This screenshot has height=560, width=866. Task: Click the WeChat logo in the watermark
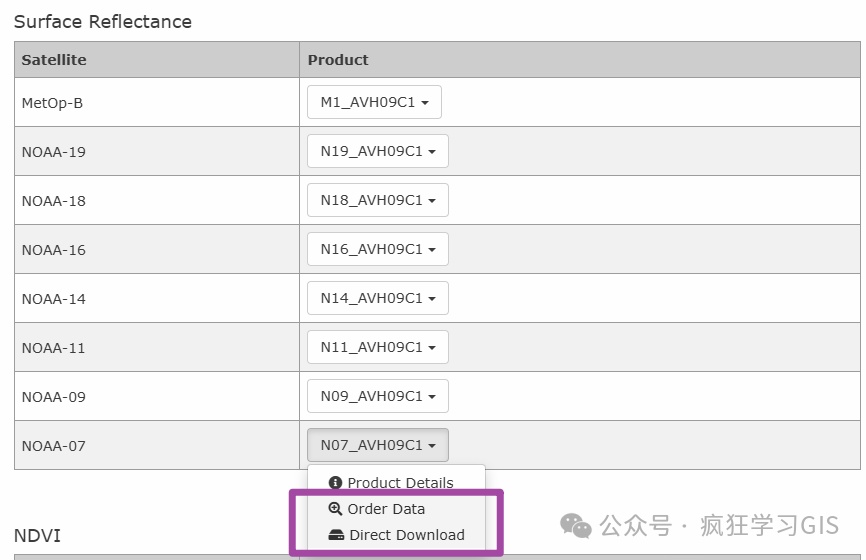point(575,525)
